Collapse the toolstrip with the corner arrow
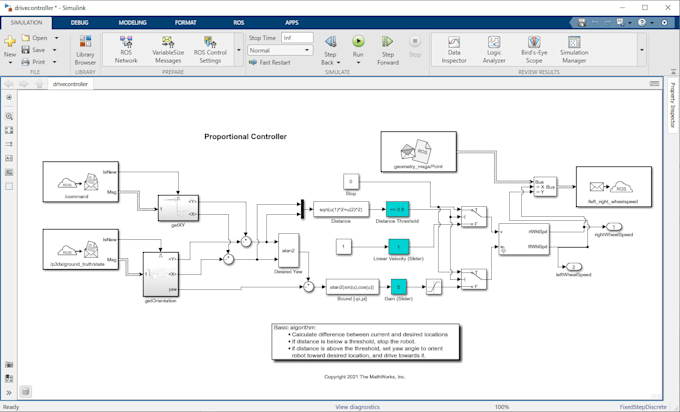Screen dimensions: 680x412 (673, 72)
